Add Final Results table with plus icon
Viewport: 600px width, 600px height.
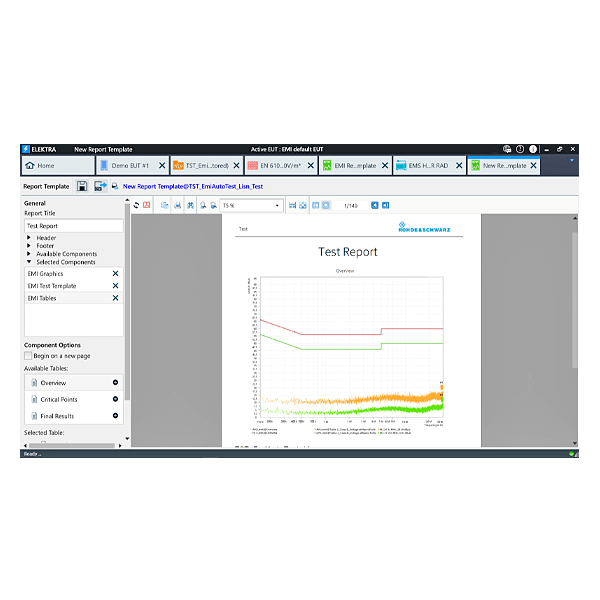(x=115, y=415)
